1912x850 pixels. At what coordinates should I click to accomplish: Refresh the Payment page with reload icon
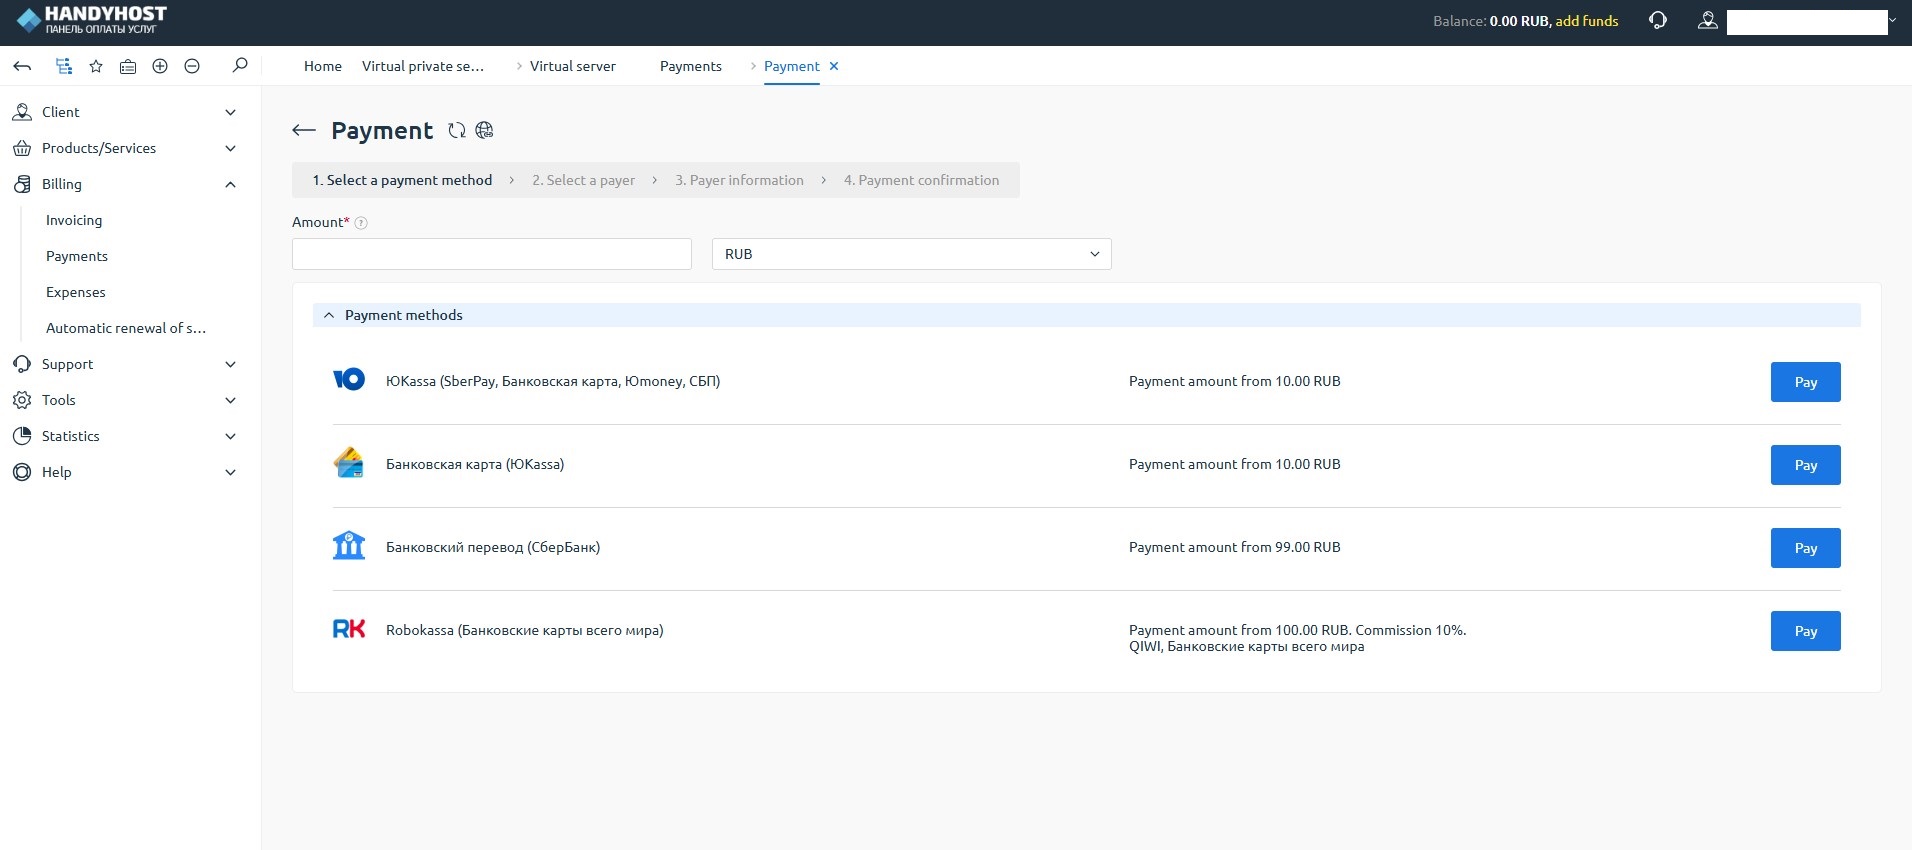457,131
